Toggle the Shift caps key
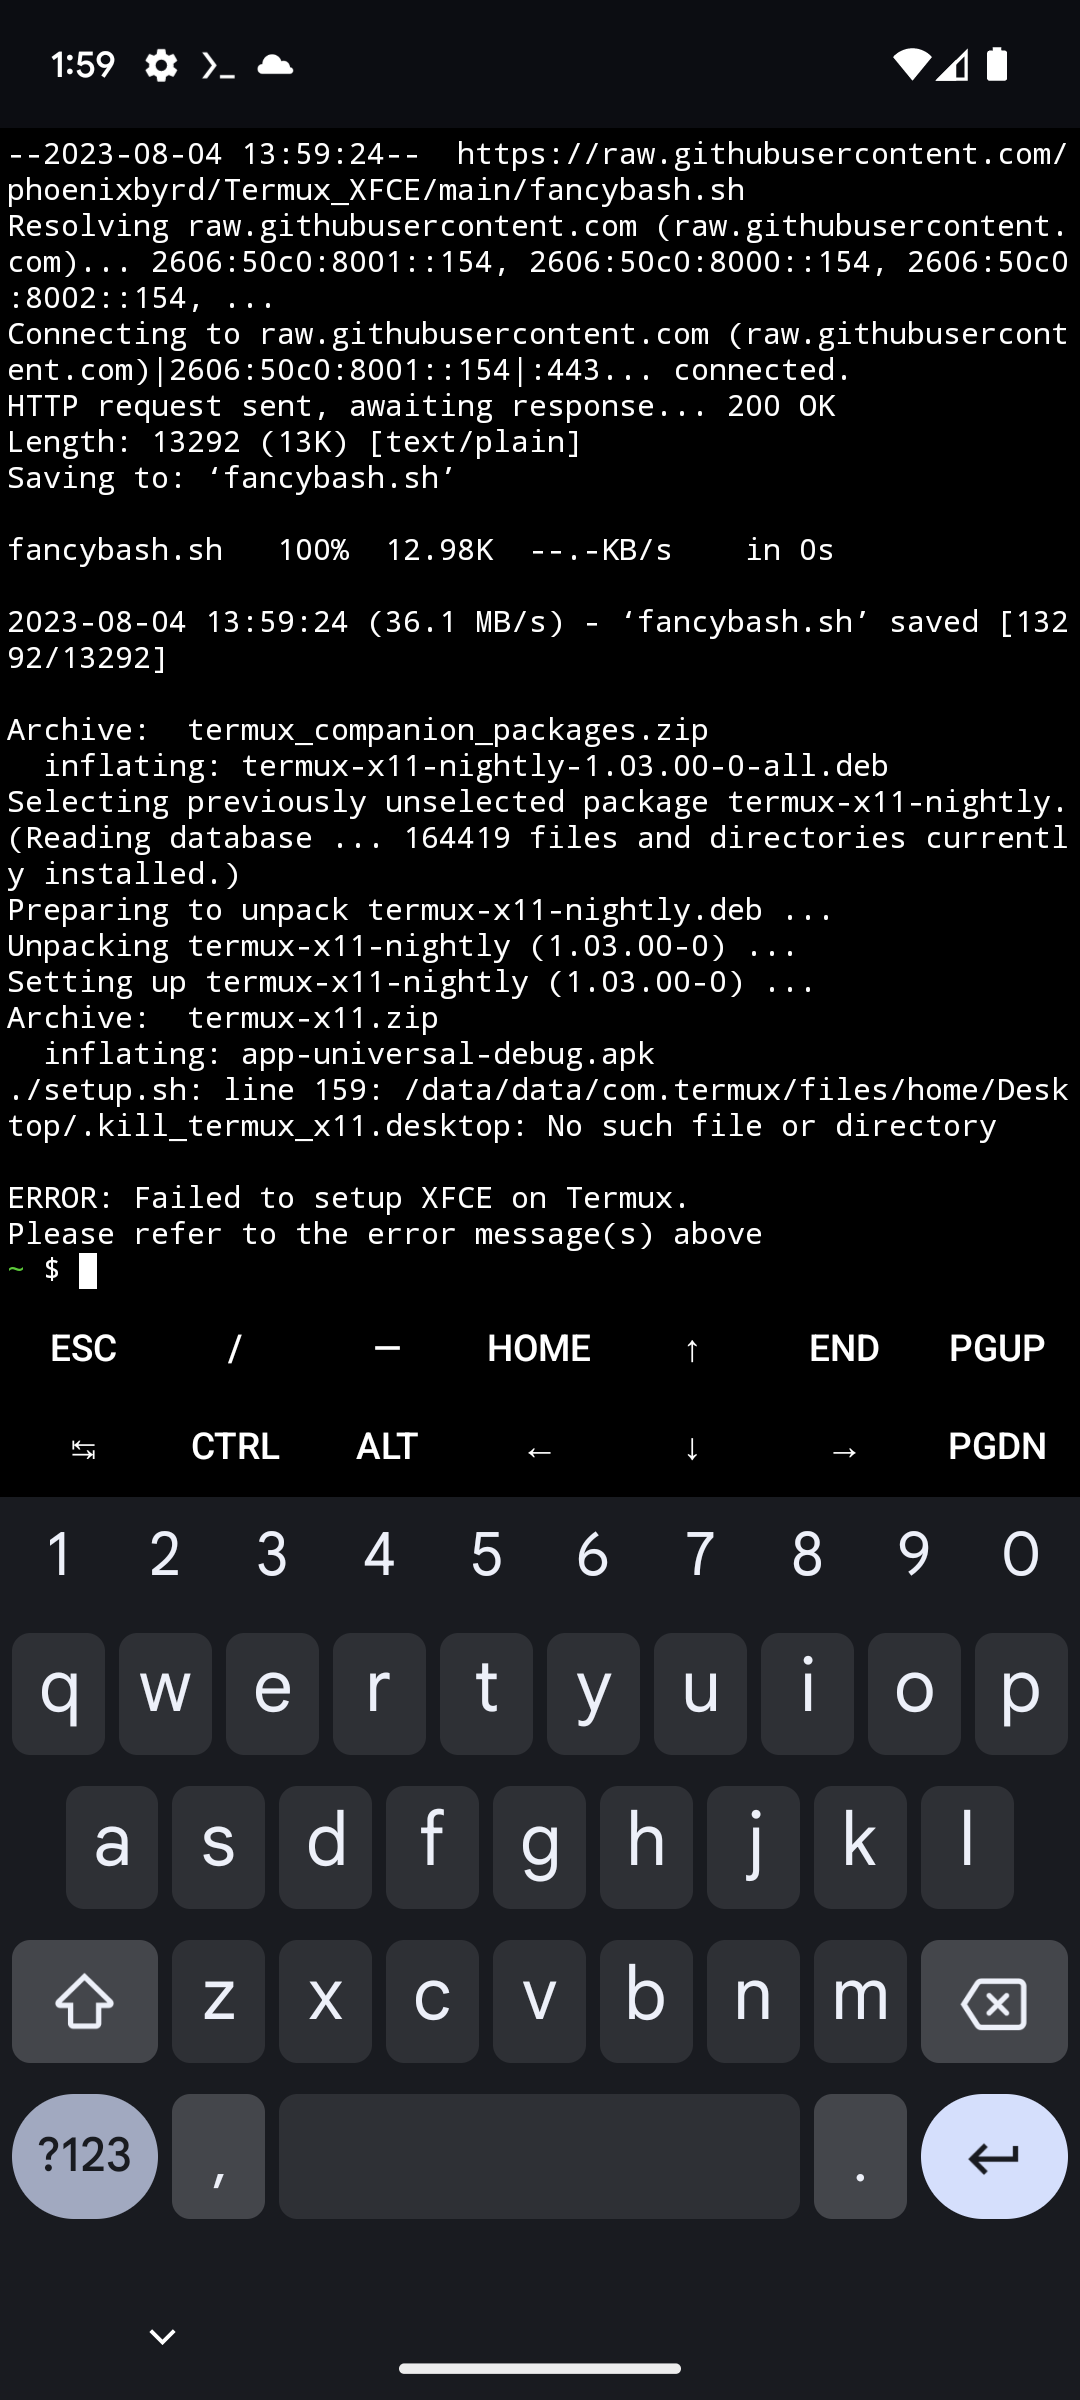 85,2001
